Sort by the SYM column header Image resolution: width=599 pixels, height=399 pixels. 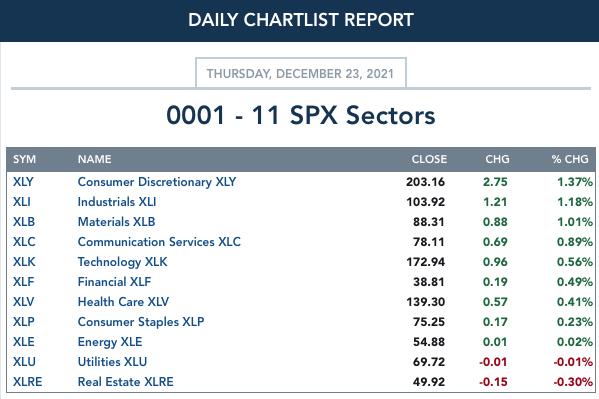pos(24,159)
